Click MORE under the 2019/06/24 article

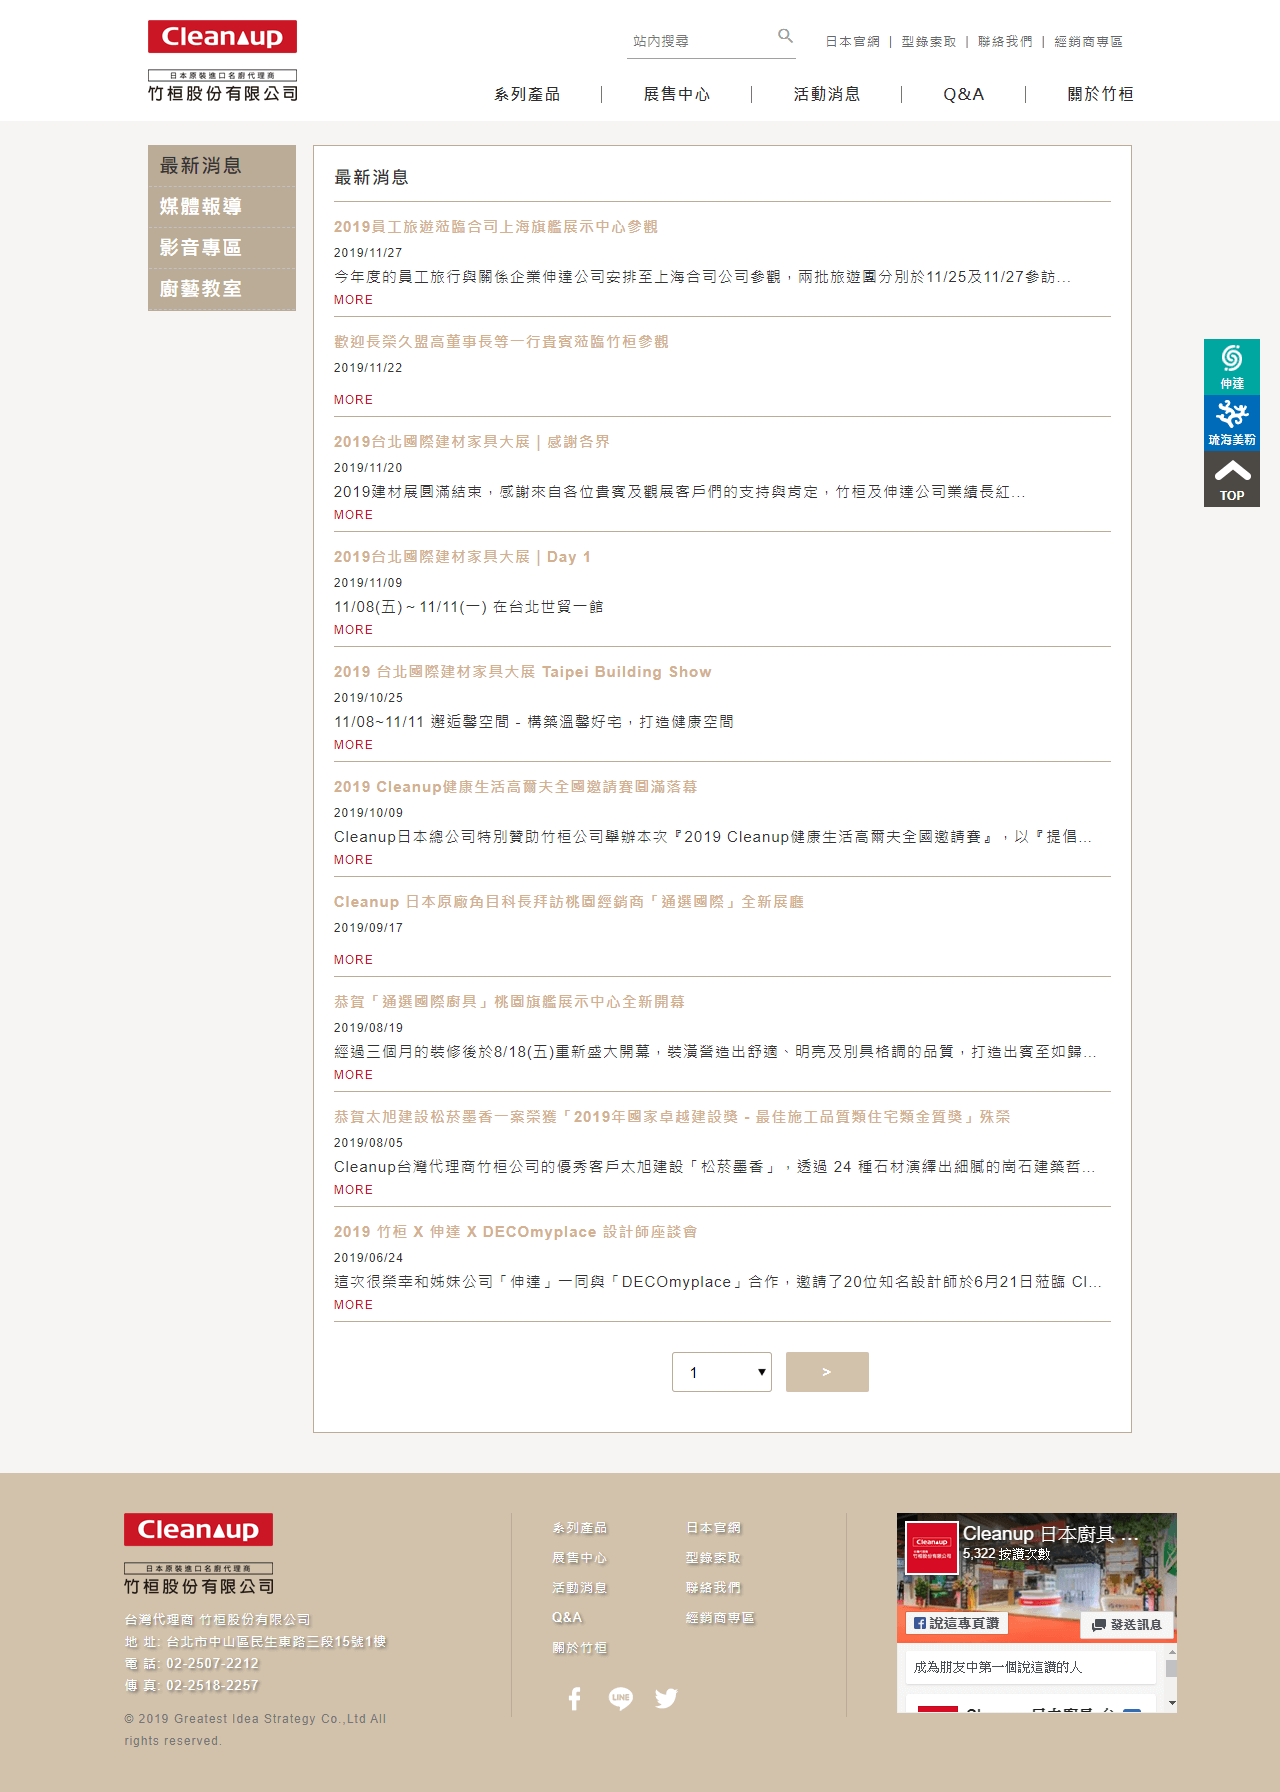pyautogui.click(x=353, y=1305)
